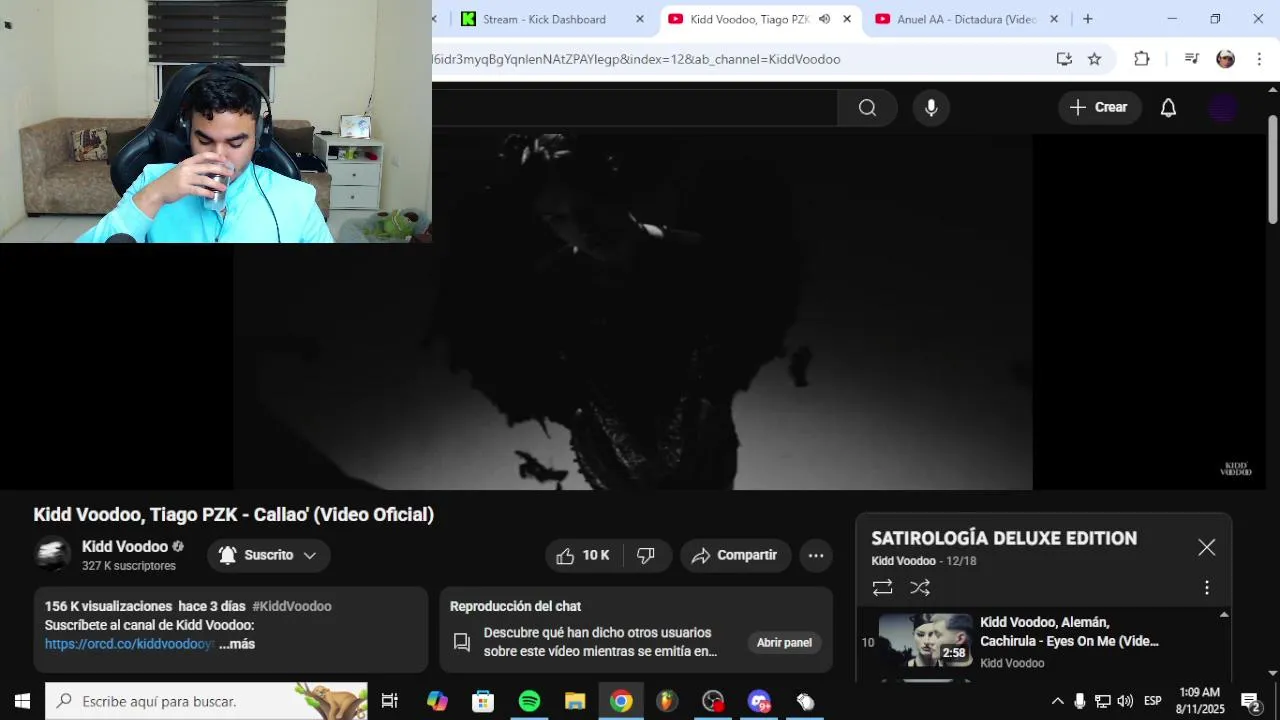
Task: Open the Windows Start menu
Action: 22,701
